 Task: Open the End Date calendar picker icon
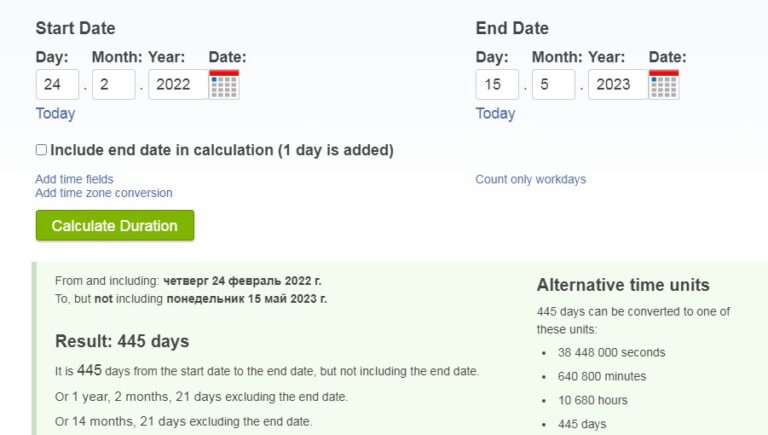[x=664, y=84]
